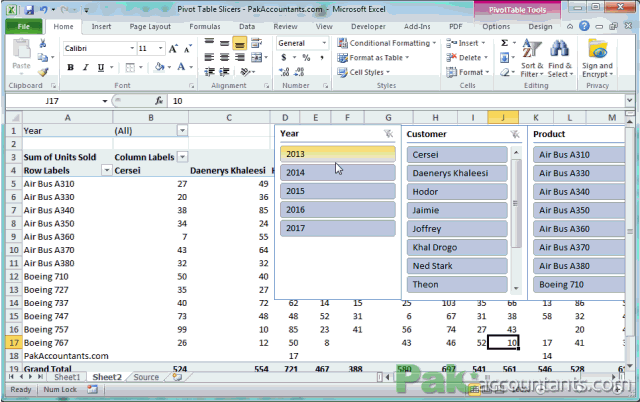Select Hodor in Customer slicer

[x=457, y=192]
